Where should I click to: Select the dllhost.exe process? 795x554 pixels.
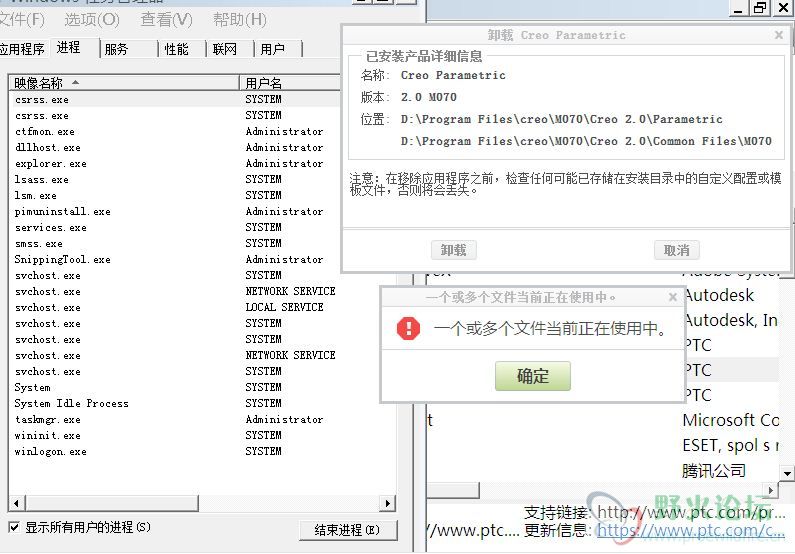[x=175, y=147]
